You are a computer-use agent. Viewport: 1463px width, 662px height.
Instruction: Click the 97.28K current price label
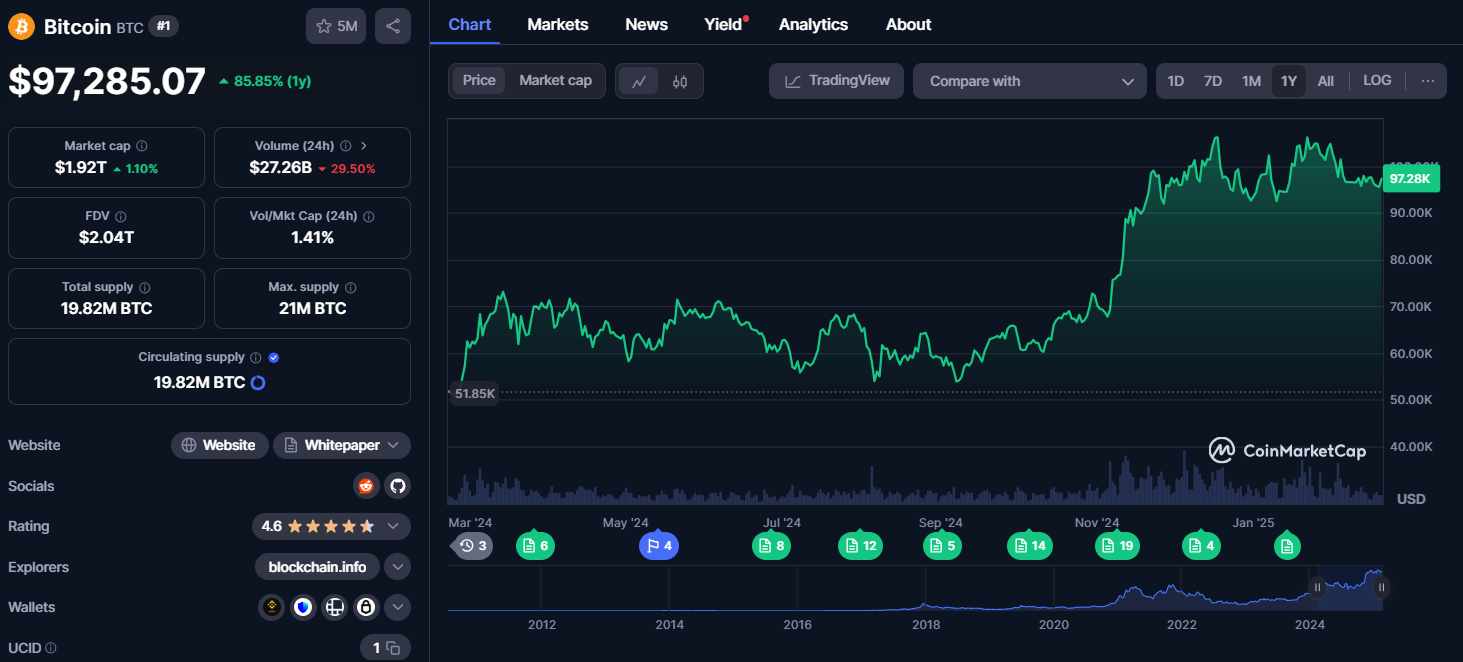[x=1410, y=179]
